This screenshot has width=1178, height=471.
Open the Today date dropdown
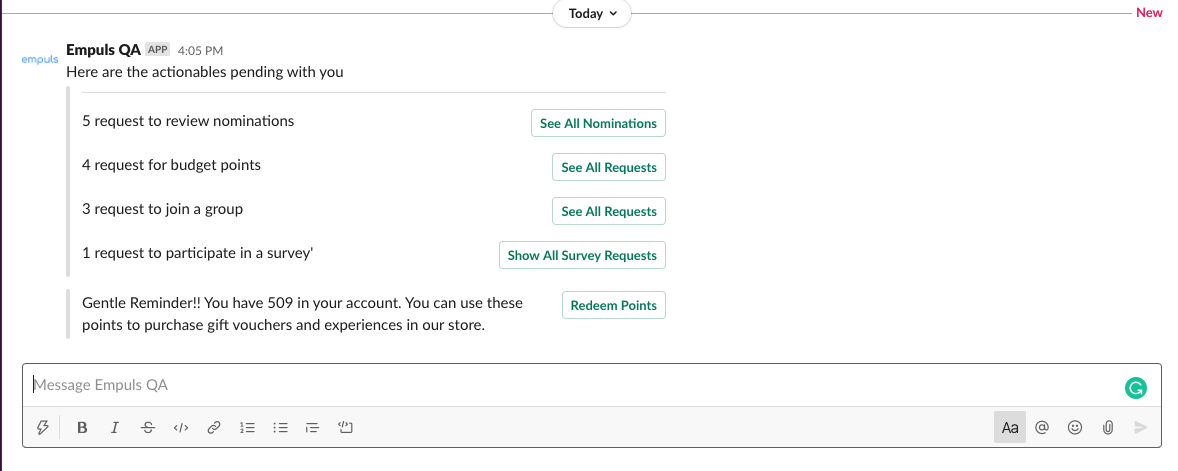[592, 14]
